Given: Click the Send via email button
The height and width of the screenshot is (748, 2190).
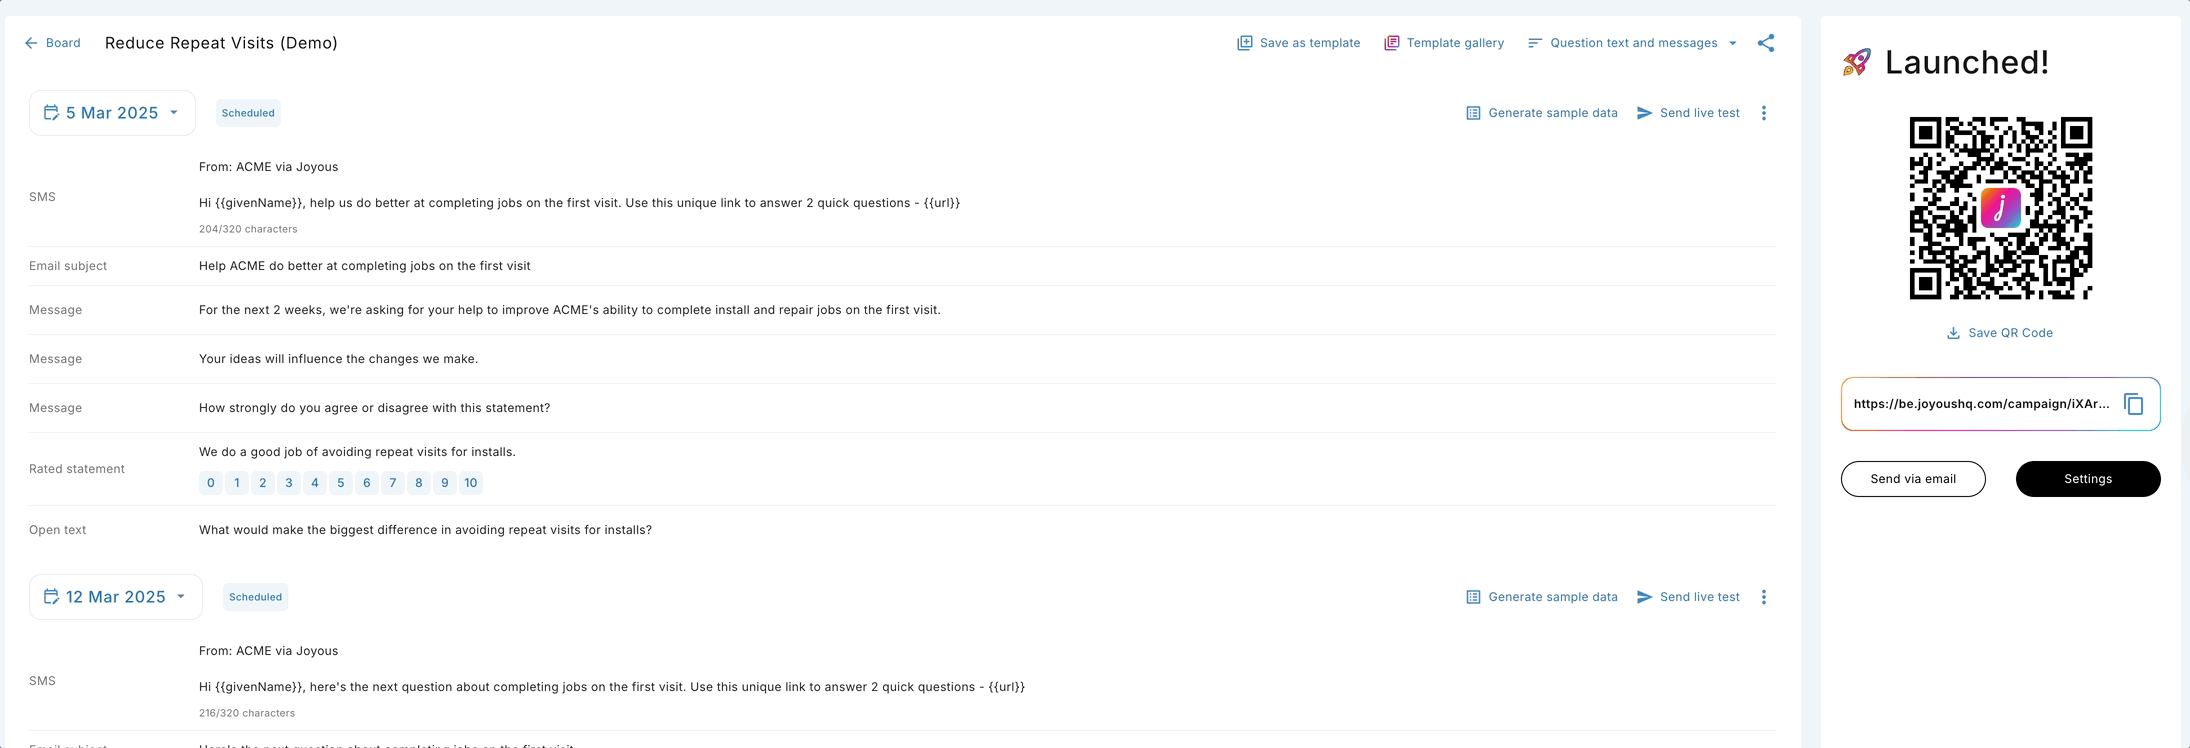Looking at the screenshot, I should [x=1912, y=479].
